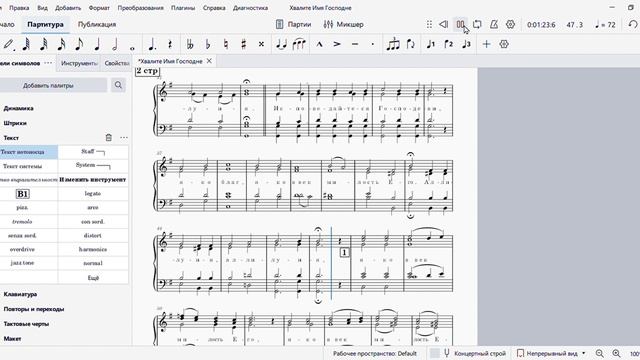Screen dimensions: 640x360
Task: Toggle the flat accidental
Action: click(x=208, y=44)
